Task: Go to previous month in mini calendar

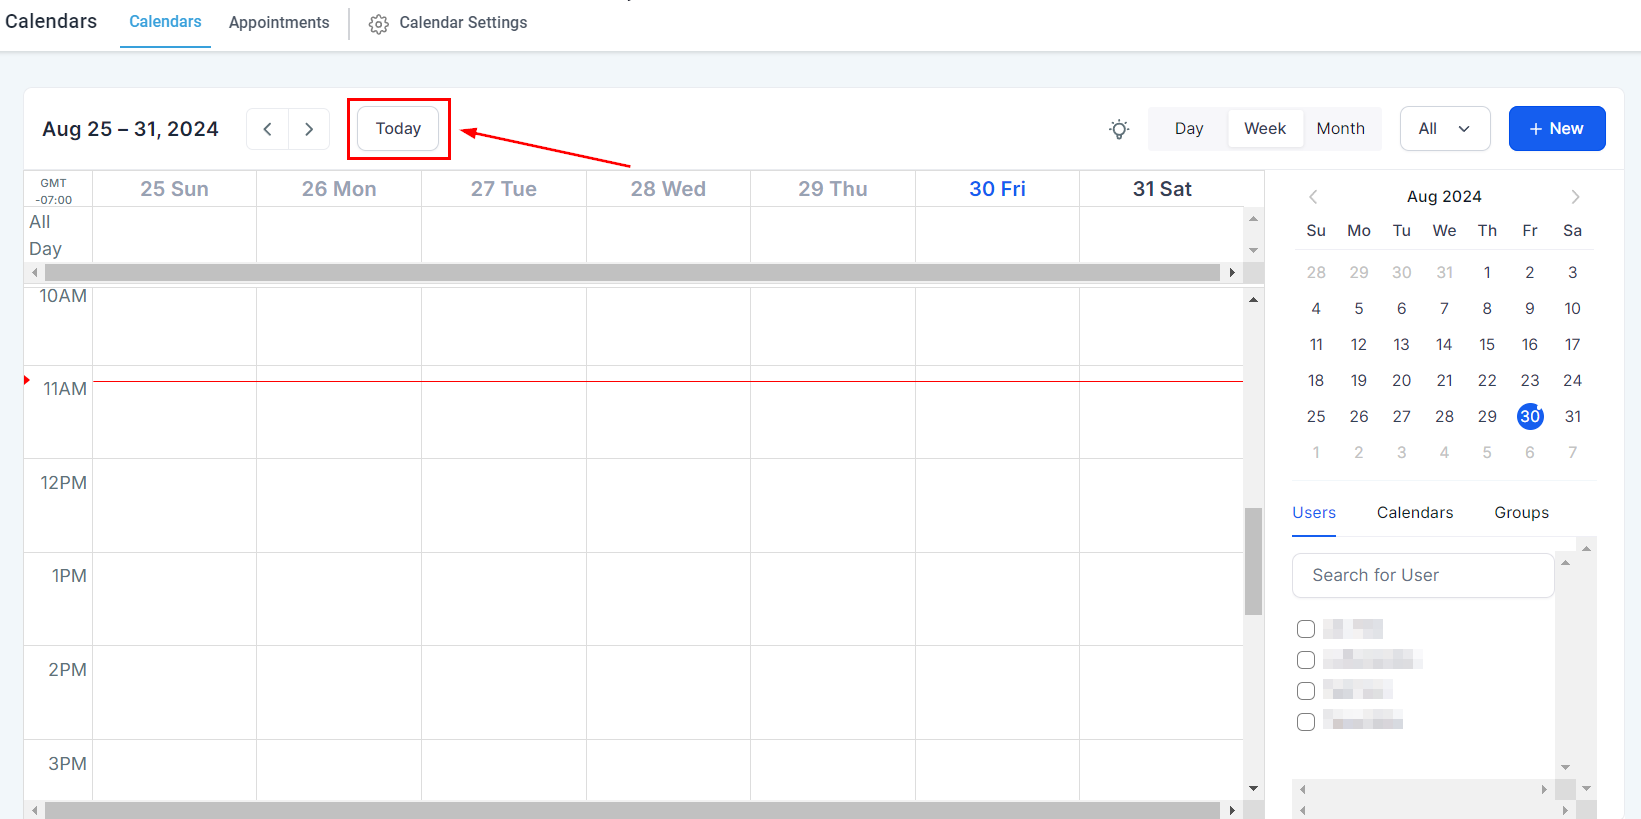Action: [x=1313, y=197]
